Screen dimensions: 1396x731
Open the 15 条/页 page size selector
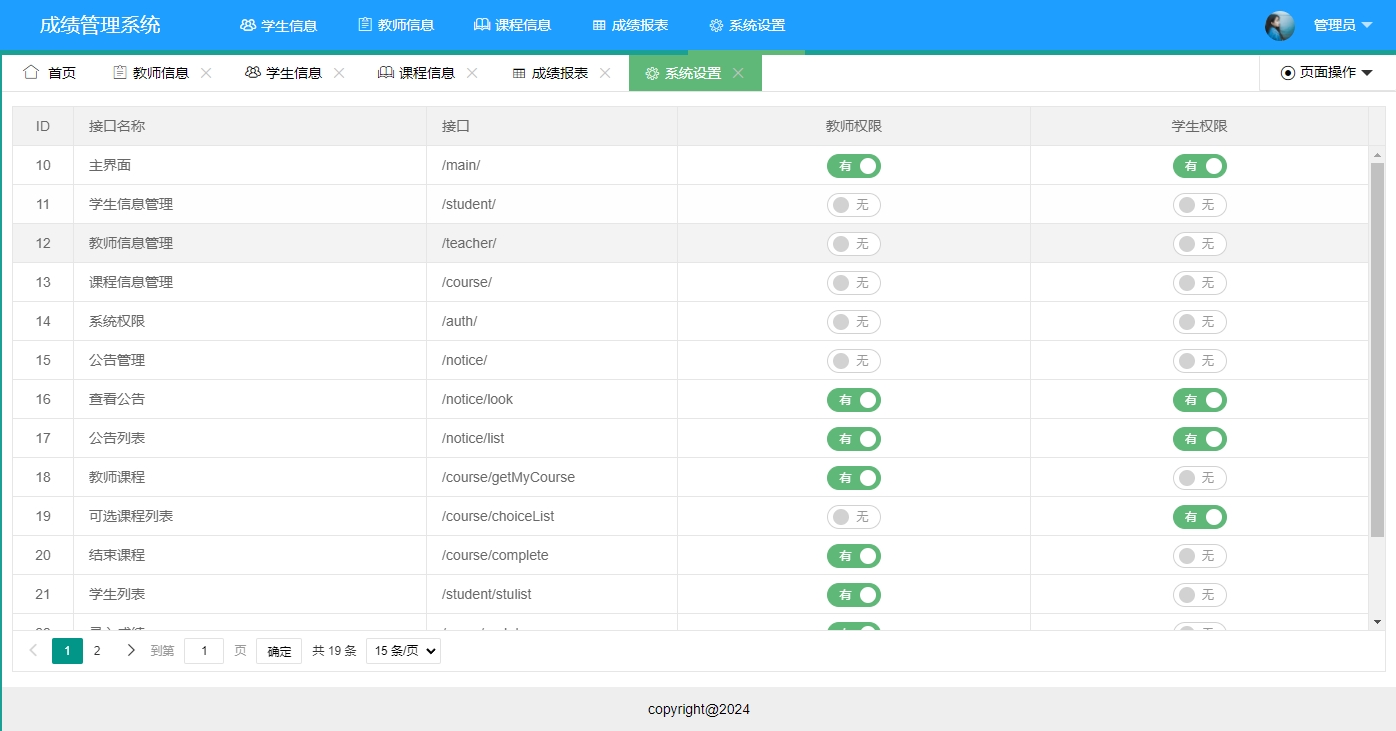point(403,651)
